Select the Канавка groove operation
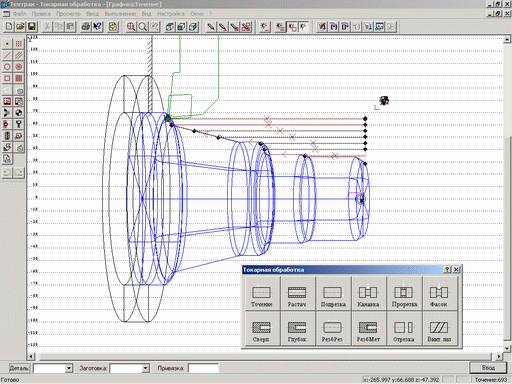 click(x=368, y=293)
